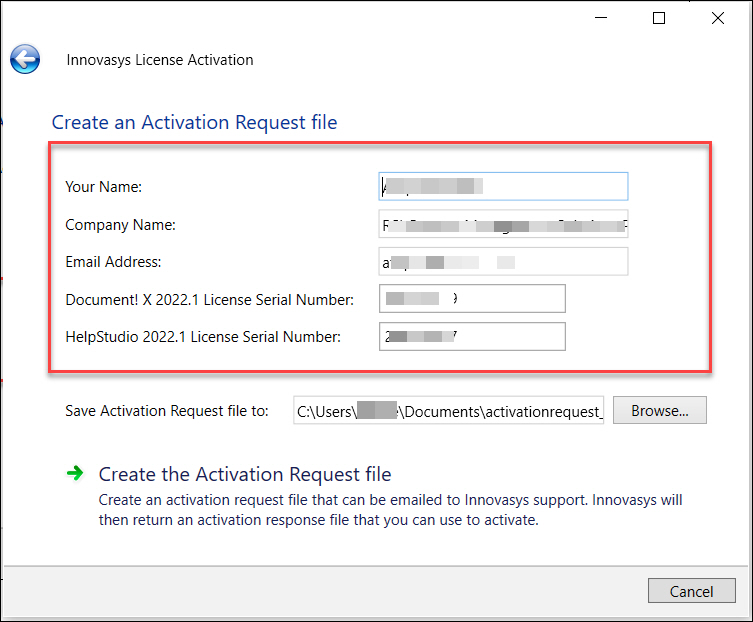Click 'HelpStudio 2022.1 License Serial Number:' label
The image size is (753, 622).
click(203, 337)
